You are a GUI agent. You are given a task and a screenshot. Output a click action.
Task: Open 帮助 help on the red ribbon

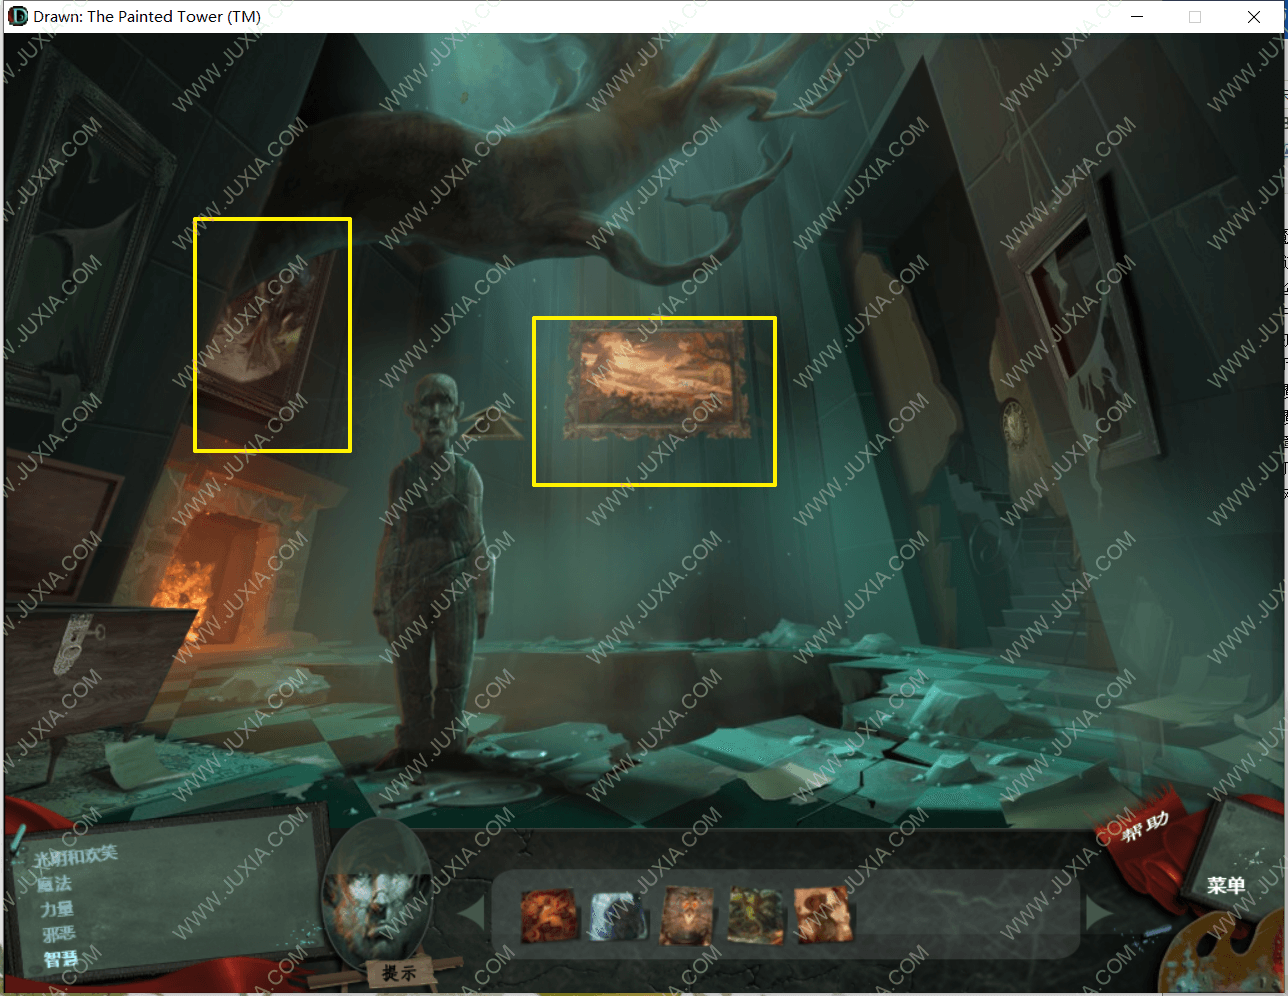pos(1144,827)
